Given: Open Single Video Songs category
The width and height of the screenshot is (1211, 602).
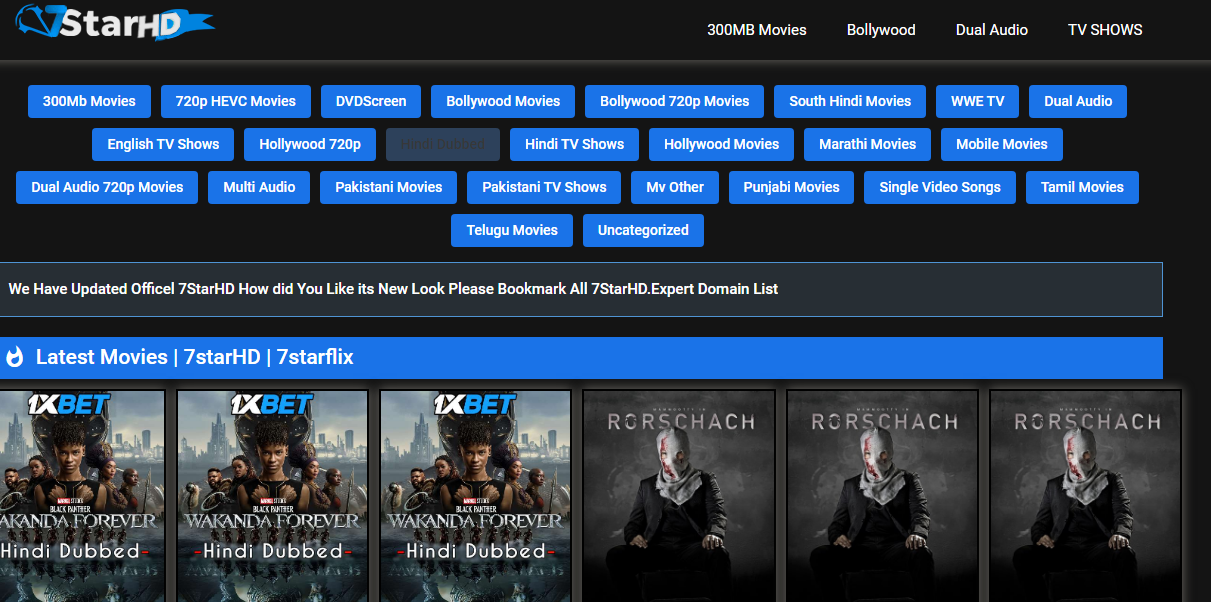Looking at the screenshot, I should point(940,187).
